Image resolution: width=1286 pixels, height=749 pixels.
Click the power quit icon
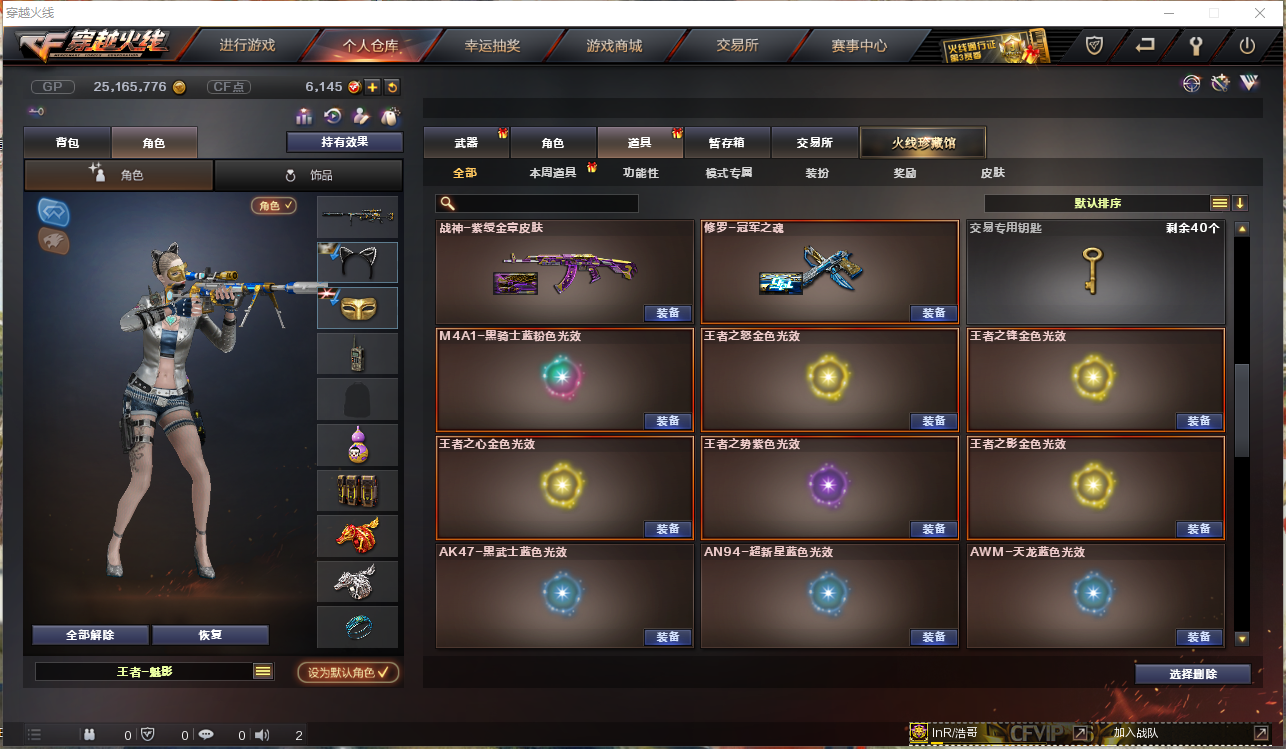click(1247, 45)
